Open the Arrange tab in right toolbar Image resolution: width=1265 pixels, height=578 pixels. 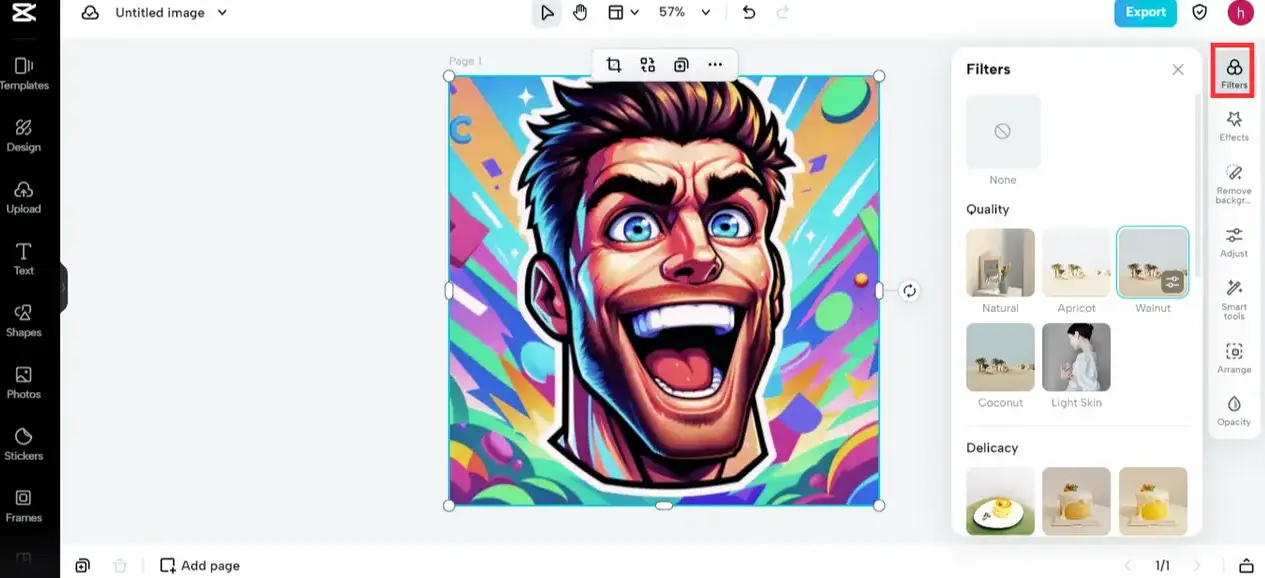click(x=1234, y=358)
